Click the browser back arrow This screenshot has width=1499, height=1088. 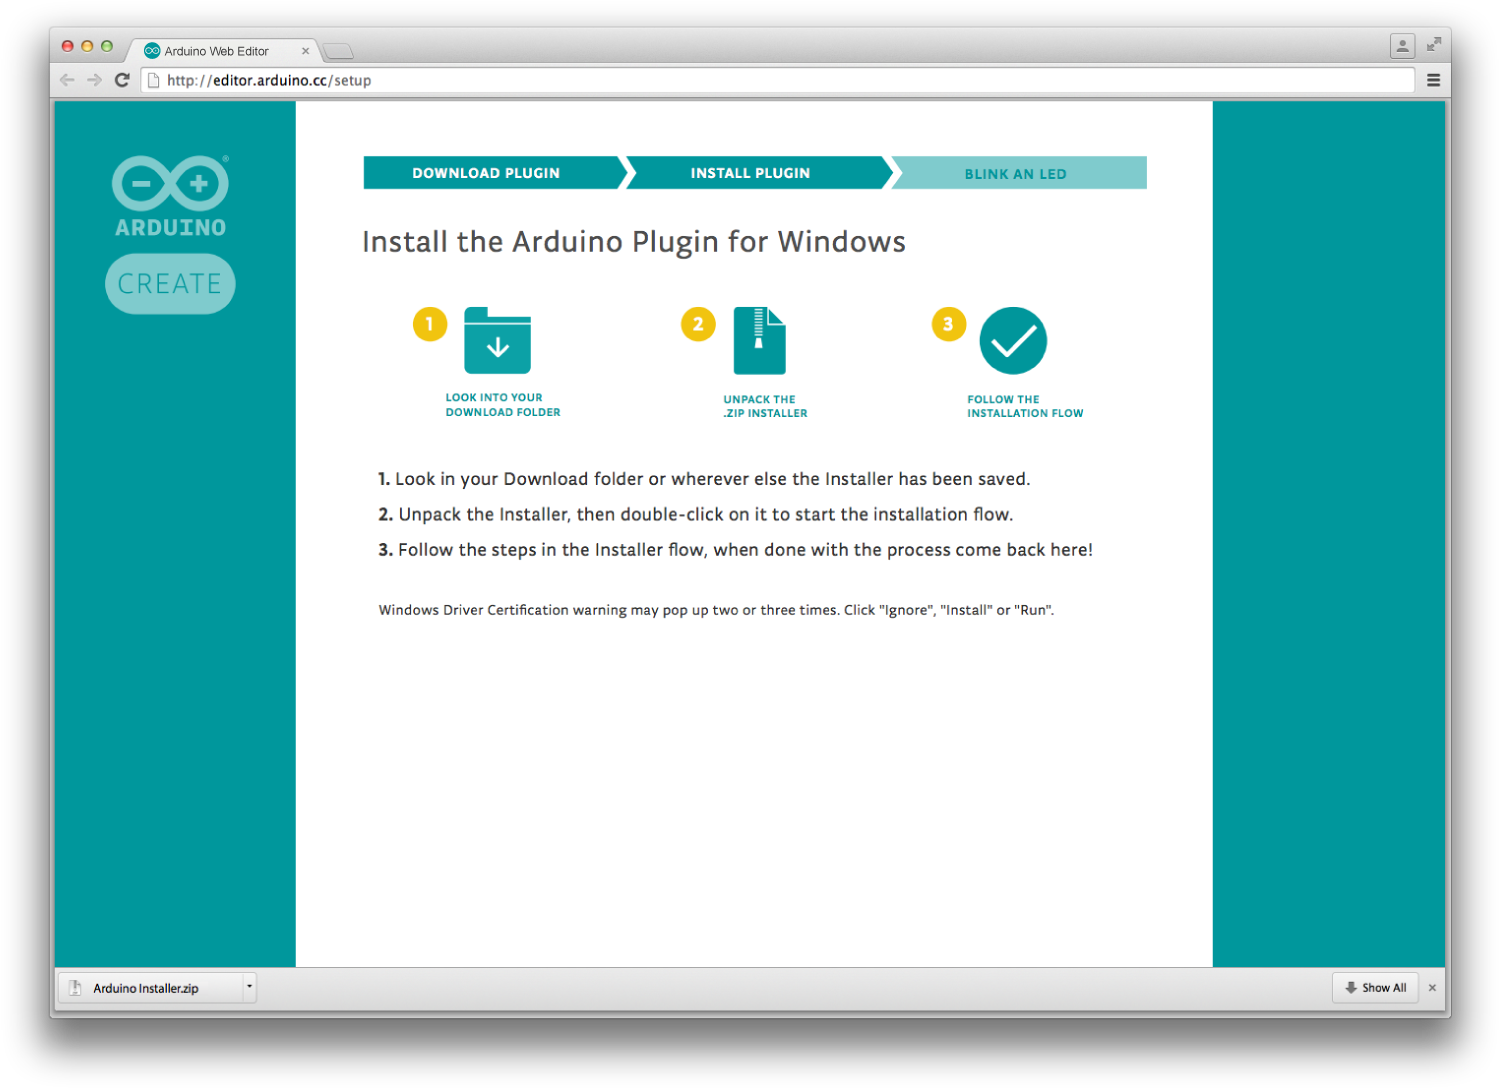[67, 80]
